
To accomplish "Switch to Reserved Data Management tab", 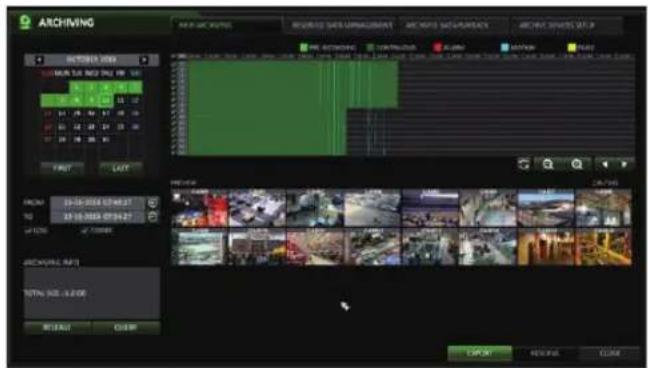I will tap(341, 25).
